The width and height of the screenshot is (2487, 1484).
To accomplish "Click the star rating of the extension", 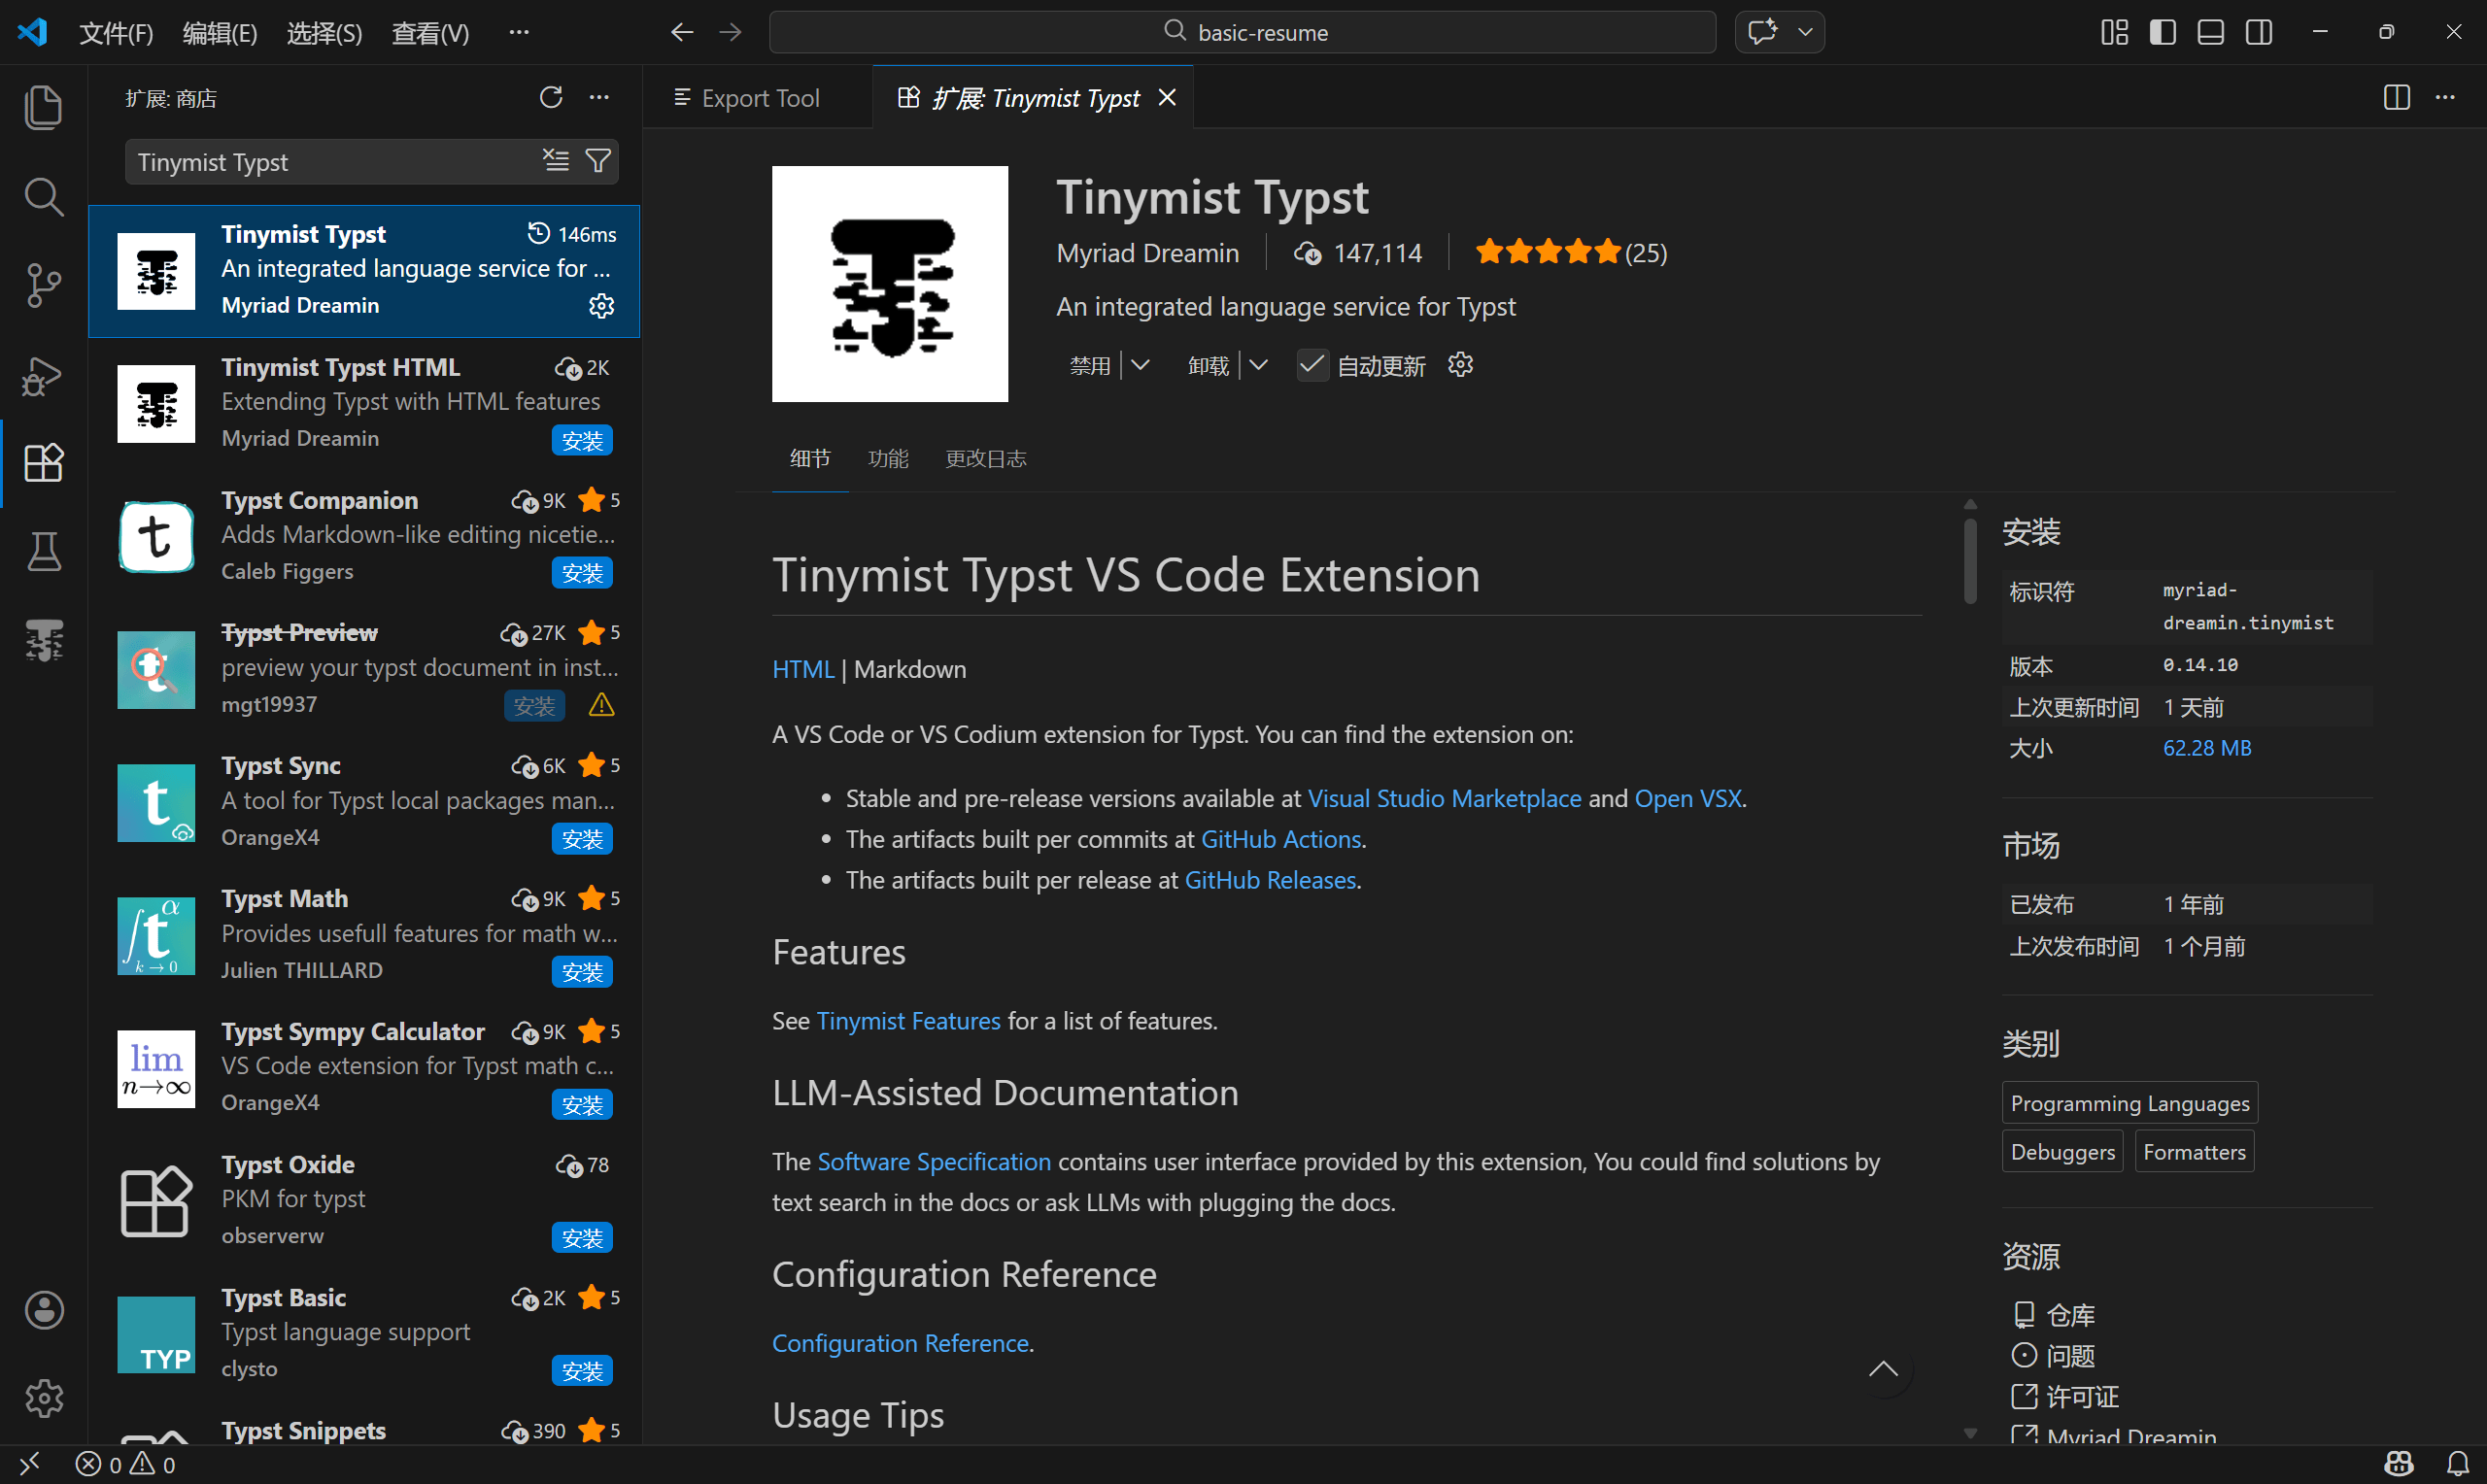I will 1570,252.
